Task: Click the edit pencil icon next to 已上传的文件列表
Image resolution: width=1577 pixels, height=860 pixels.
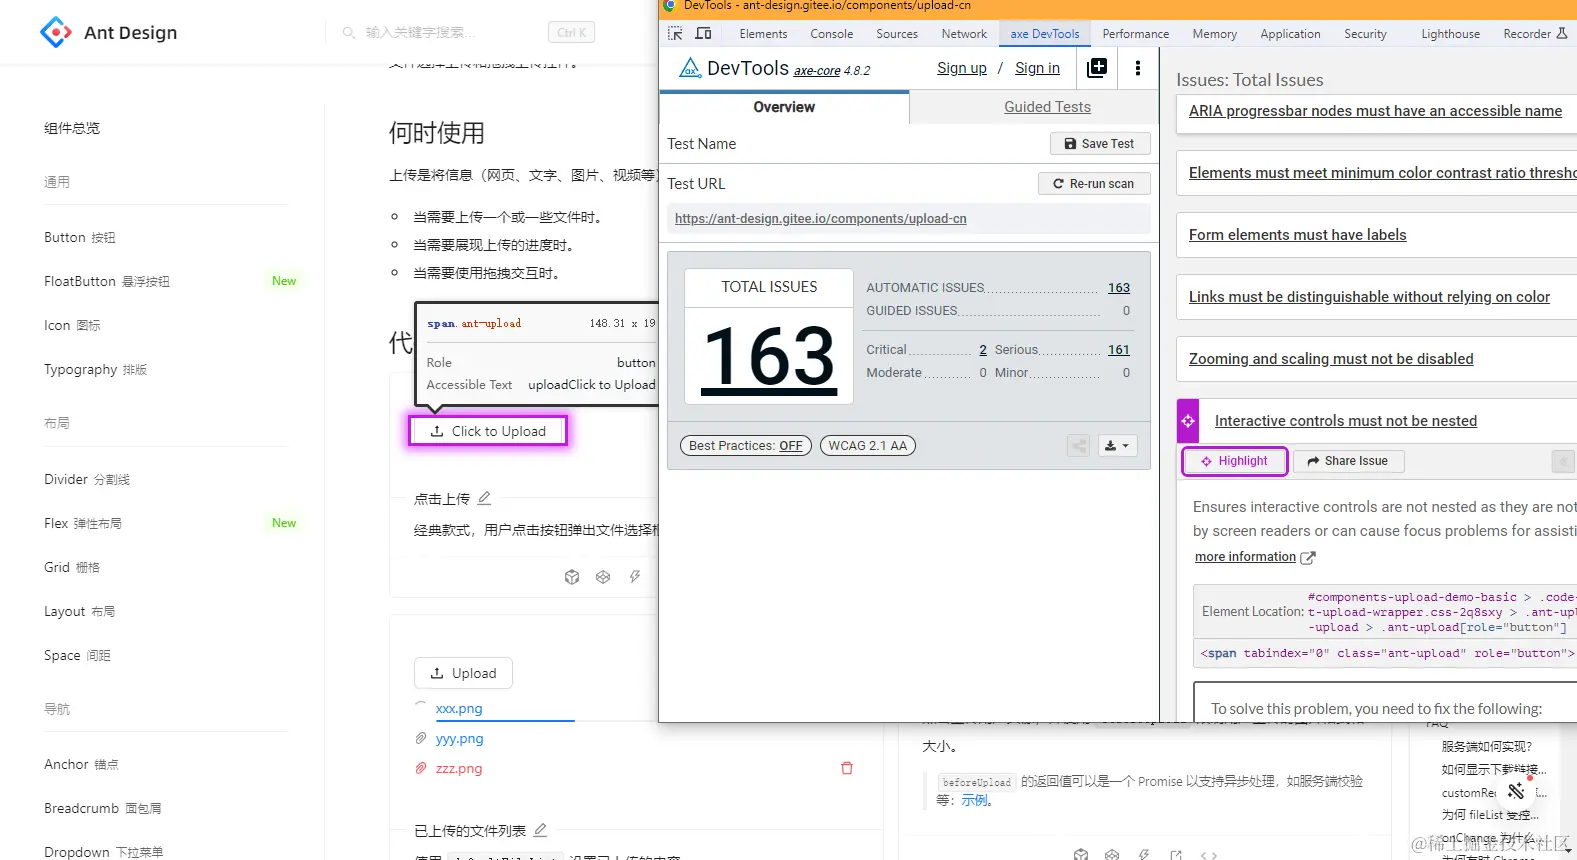Action: [541, 830]
